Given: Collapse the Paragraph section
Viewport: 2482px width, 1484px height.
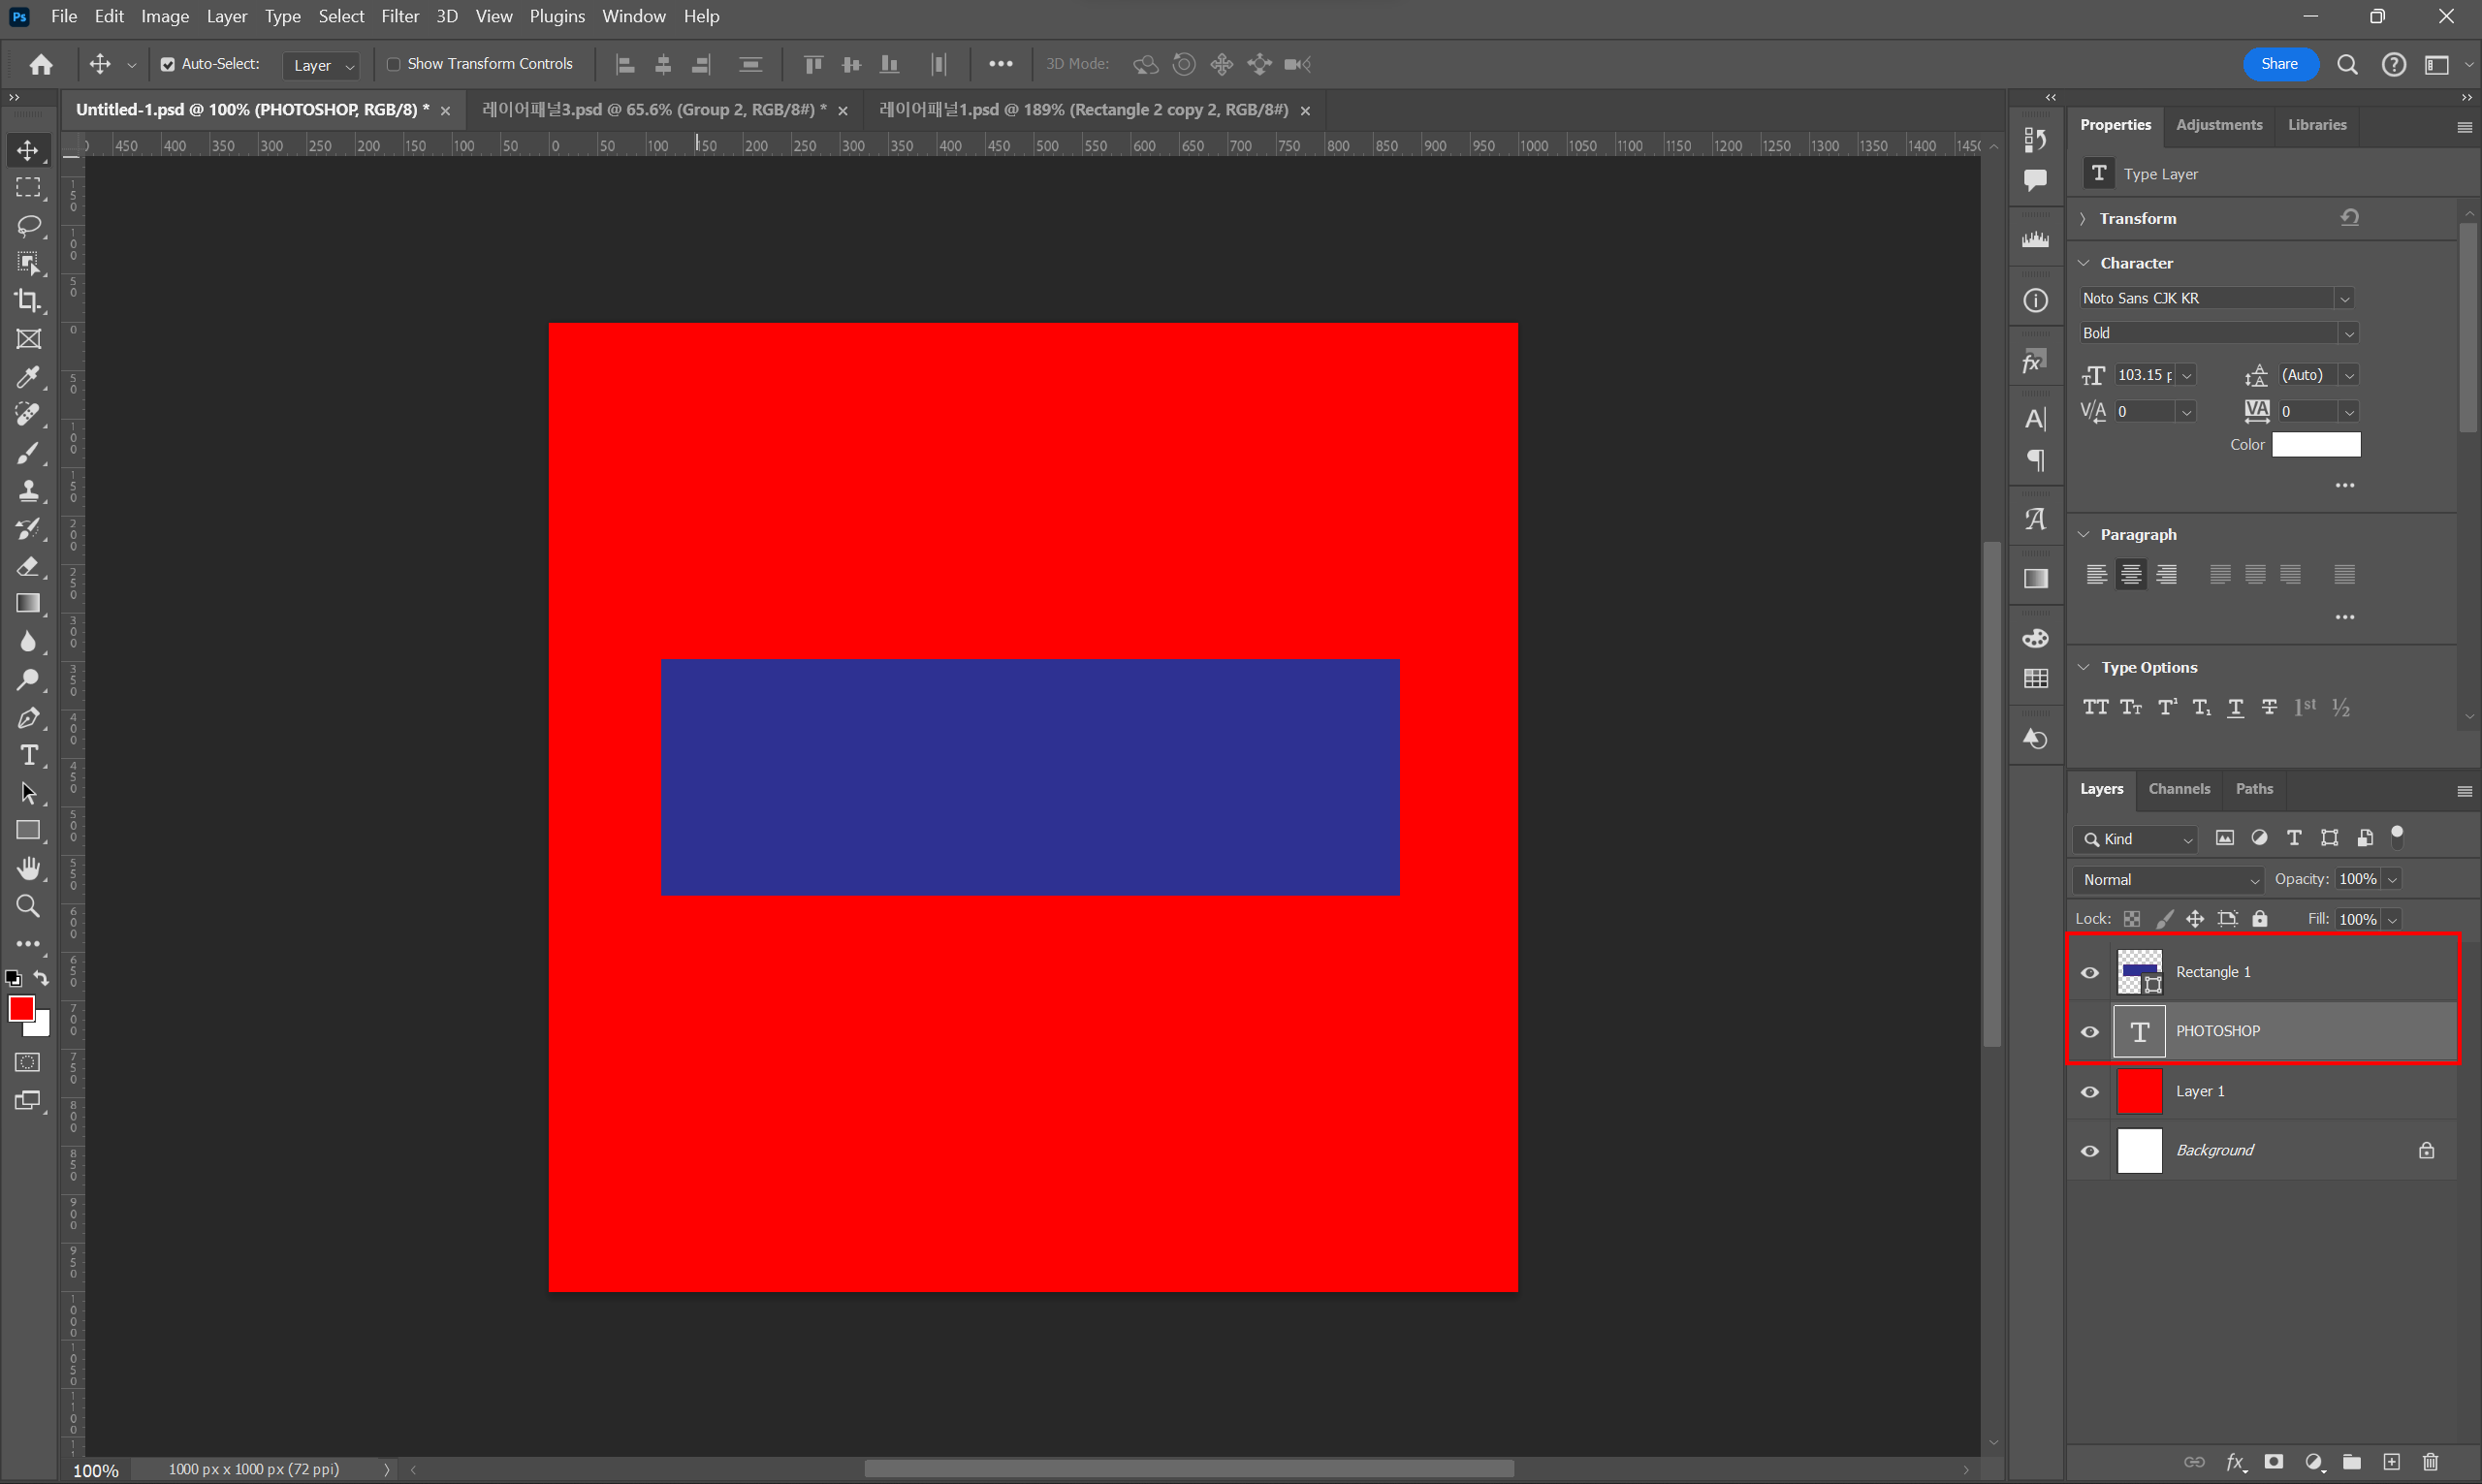Looking at the screenshot, I should [x=2084, y=534].
